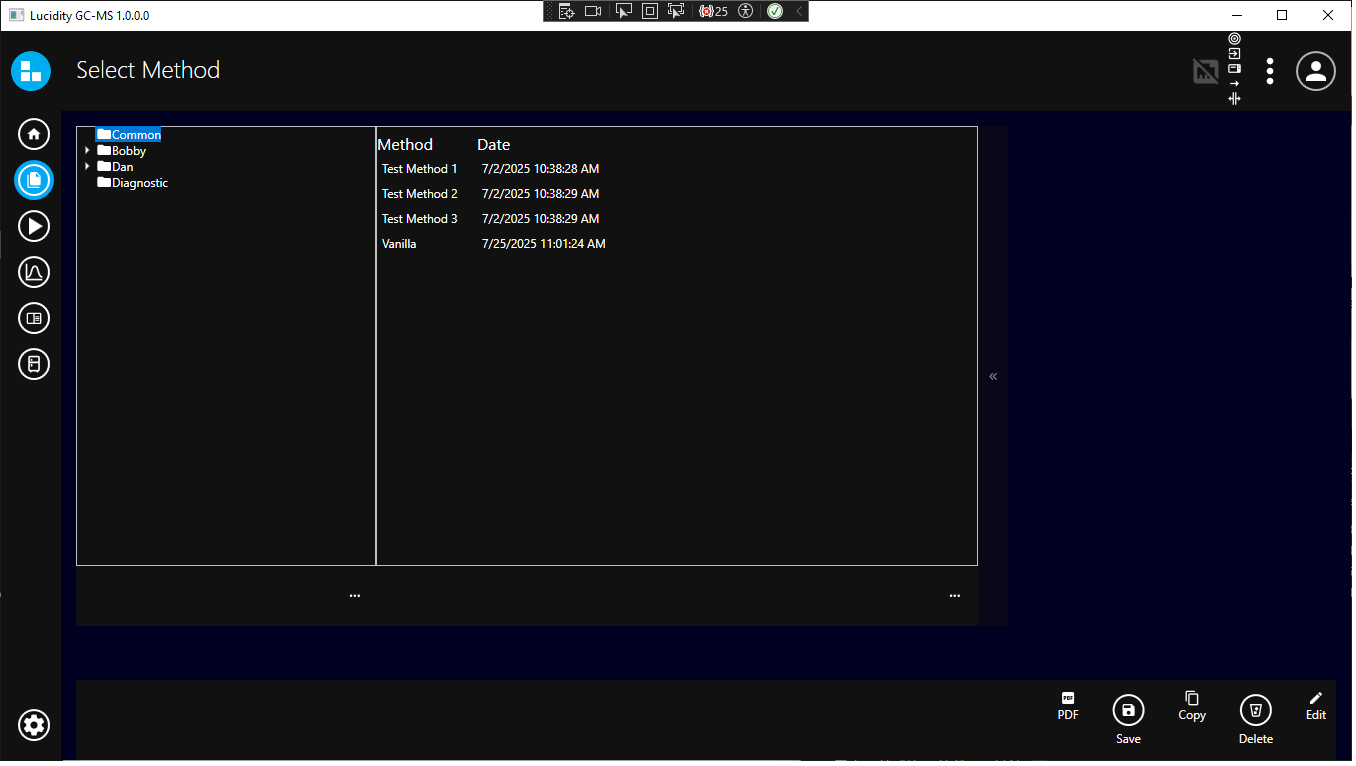
Task: Open the user account profile icon
Action: 1316,71
